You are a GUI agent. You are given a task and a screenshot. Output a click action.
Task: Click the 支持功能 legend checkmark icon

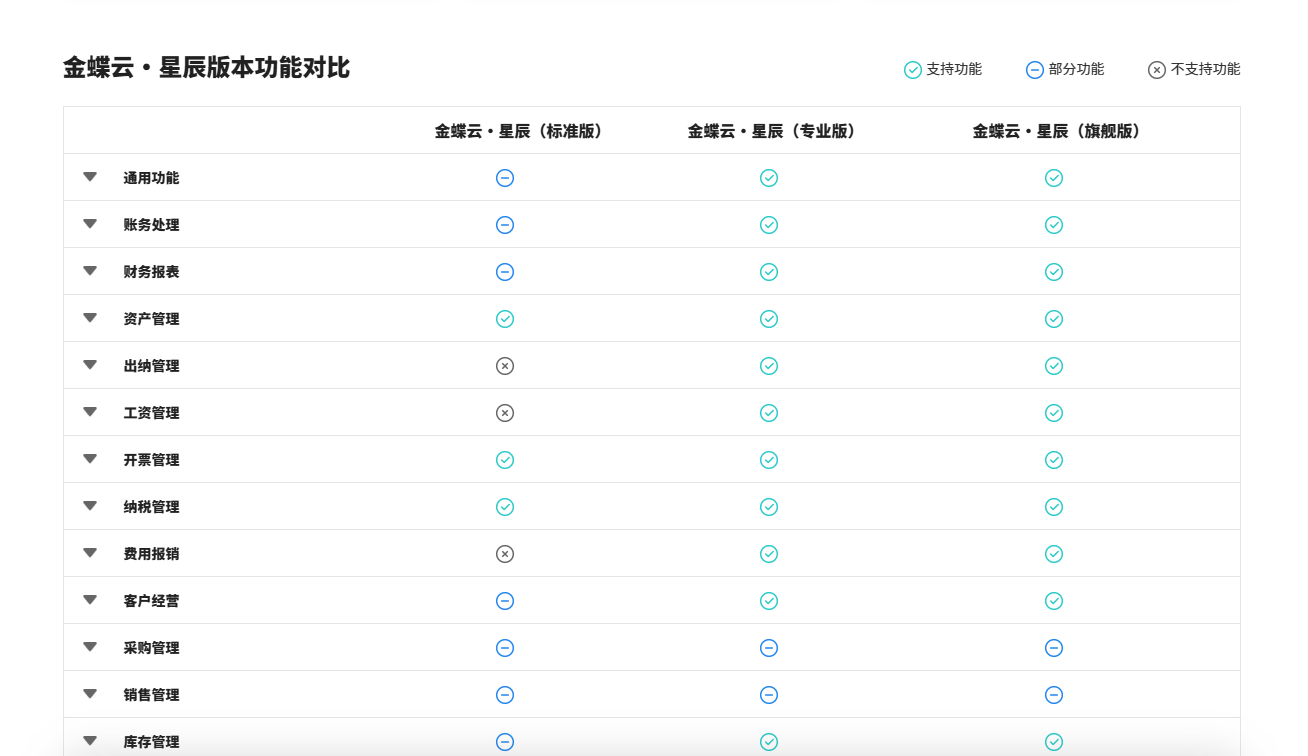coord(912,69)
